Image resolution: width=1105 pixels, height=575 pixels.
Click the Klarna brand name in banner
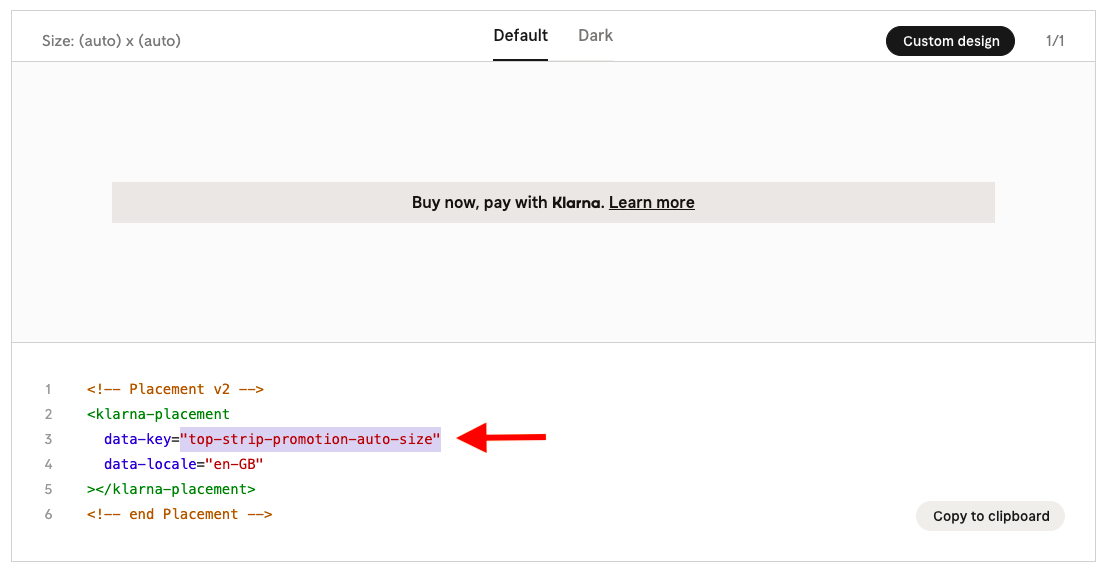click(x=577, y=203)
